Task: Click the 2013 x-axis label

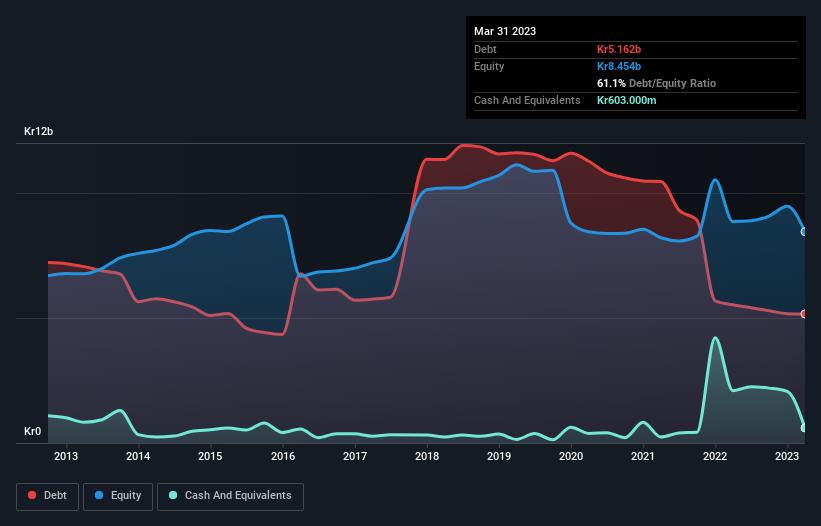Action: click(66, 456)
